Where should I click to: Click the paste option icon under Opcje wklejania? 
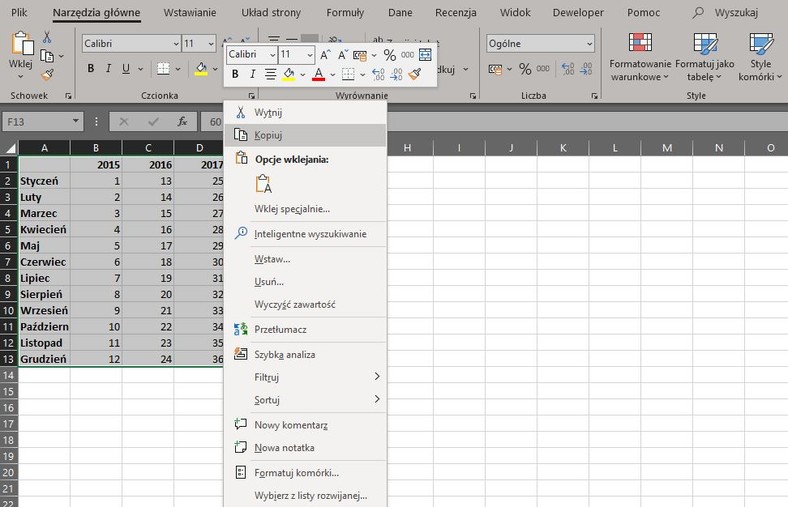point(264,184)
